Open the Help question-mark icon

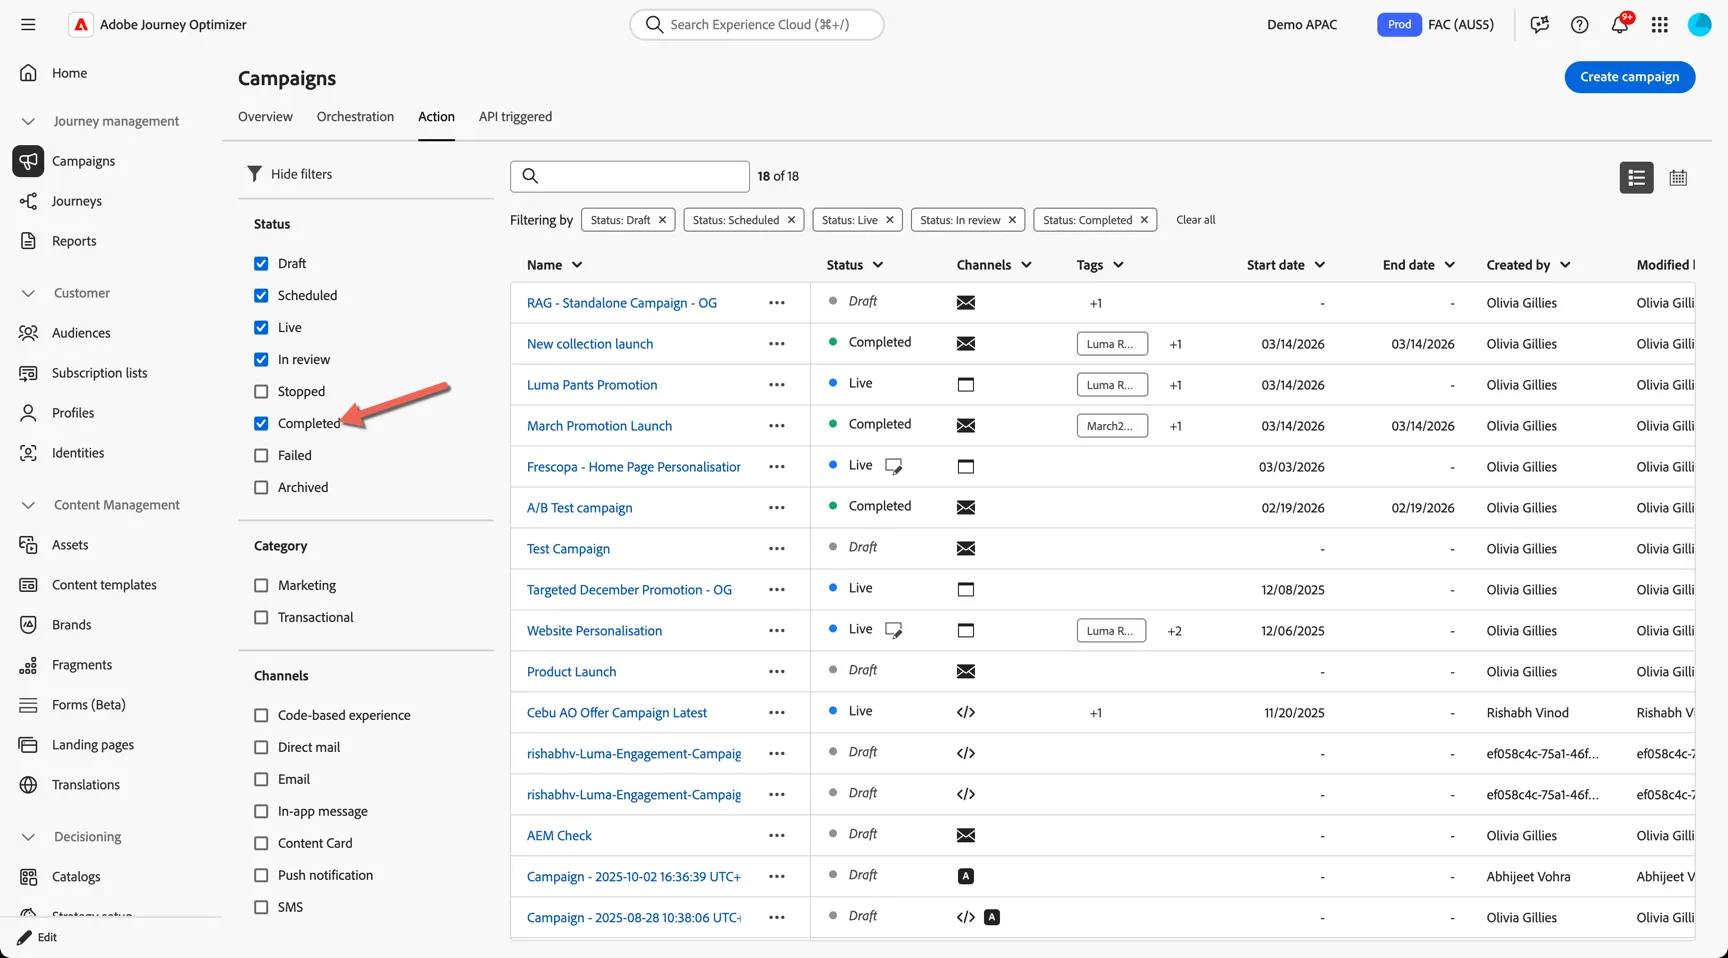click(1579, 25)
